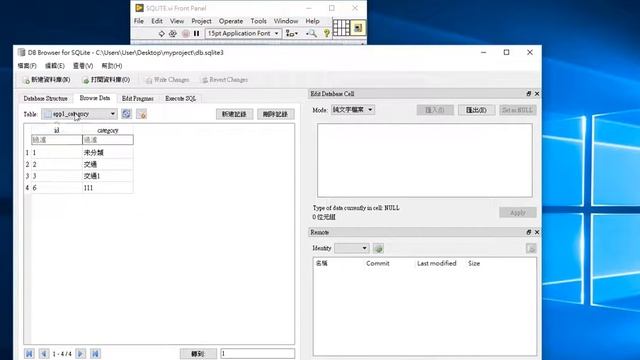Click Write Changes toolbar button
The width and height of the screenshot is (640, 360).
tap(167, 80)
